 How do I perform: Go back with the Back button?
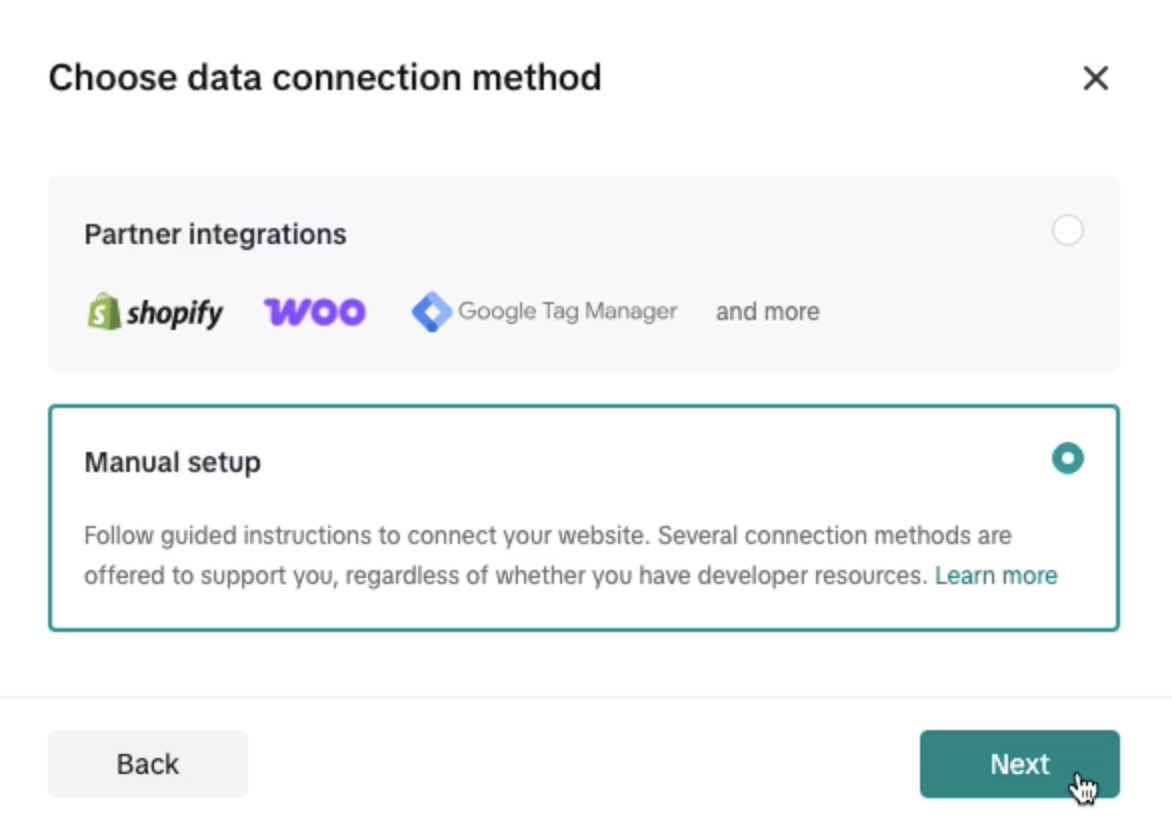point(148,764)
